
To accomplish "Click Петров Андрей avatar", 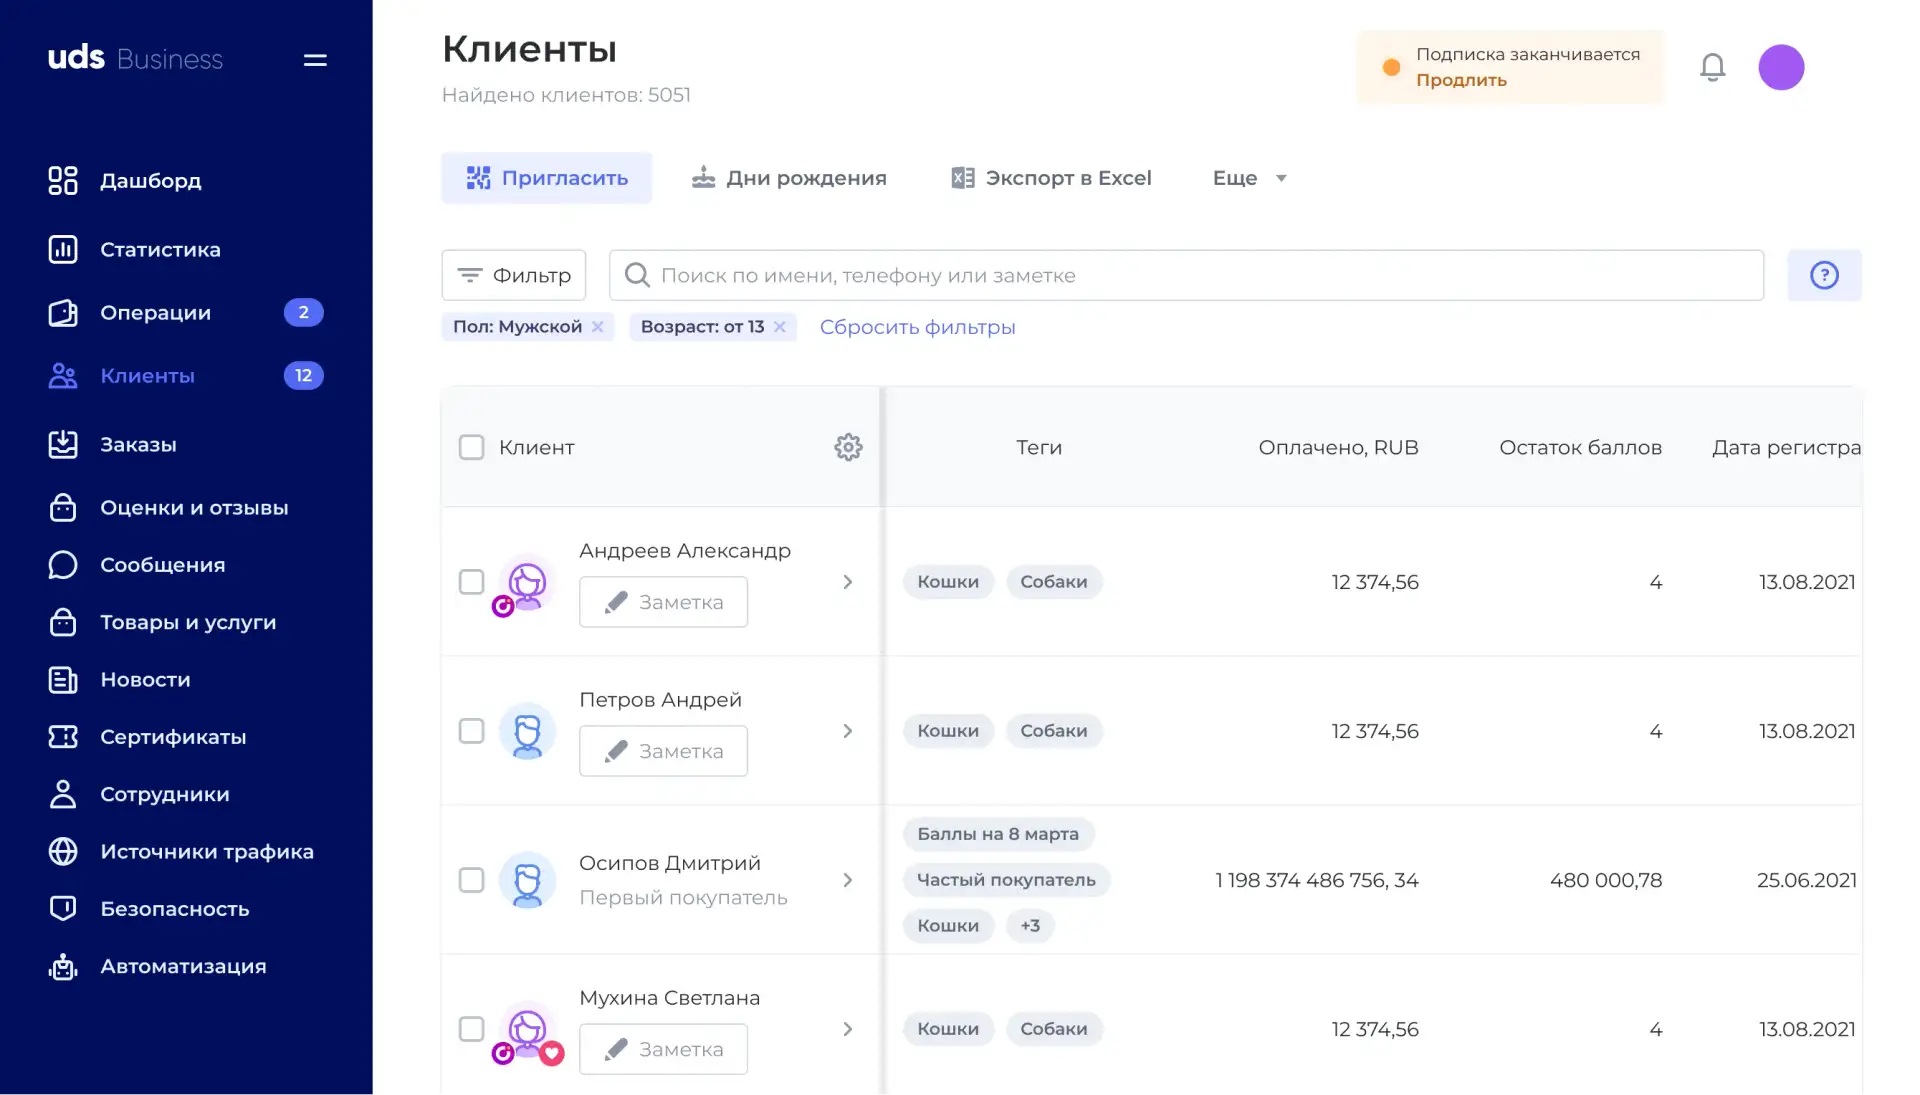I will click(x=527, y=732).
